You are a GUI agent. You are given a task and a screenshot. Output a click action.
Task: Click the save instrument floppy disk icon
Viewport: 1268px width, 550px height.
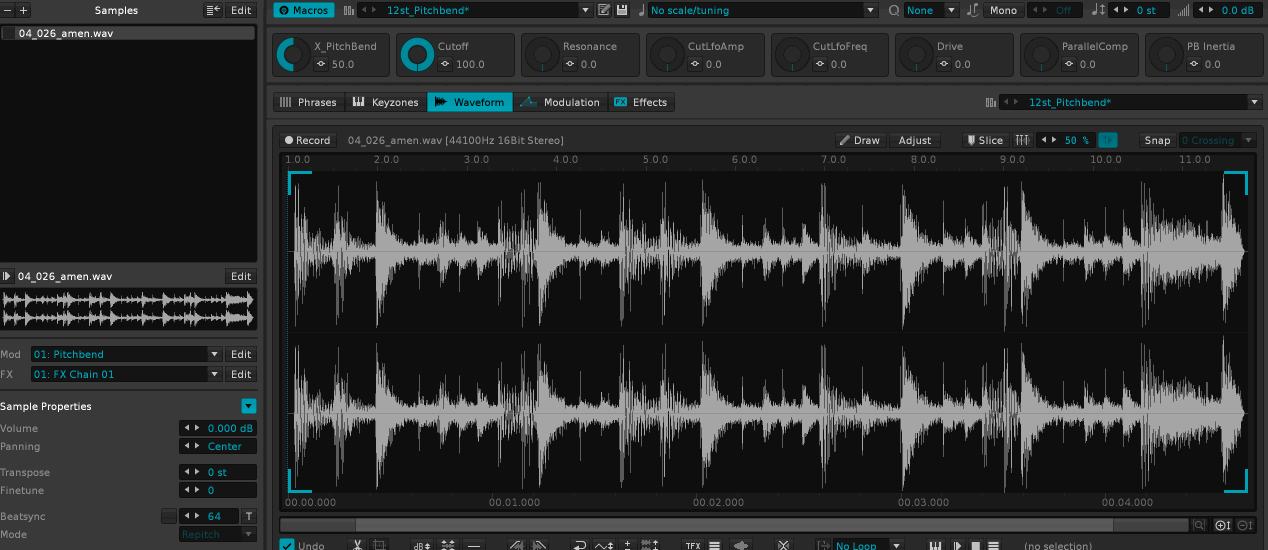pyautogui.click(x=622, y=10)
